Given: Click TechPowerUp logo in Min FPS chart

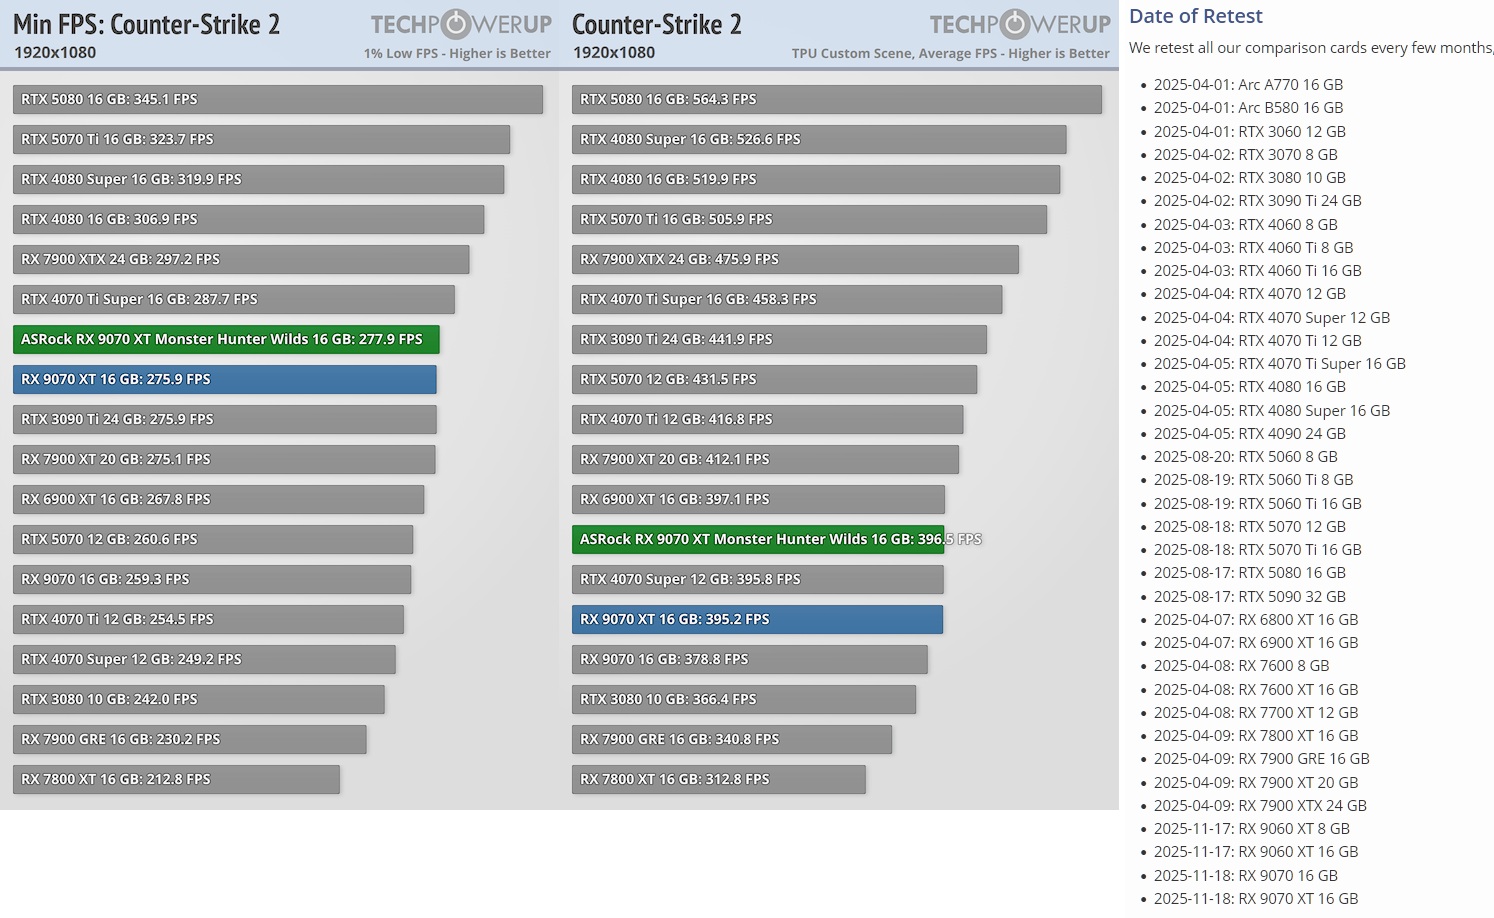Looking at the screenshot, I should 461,24.
